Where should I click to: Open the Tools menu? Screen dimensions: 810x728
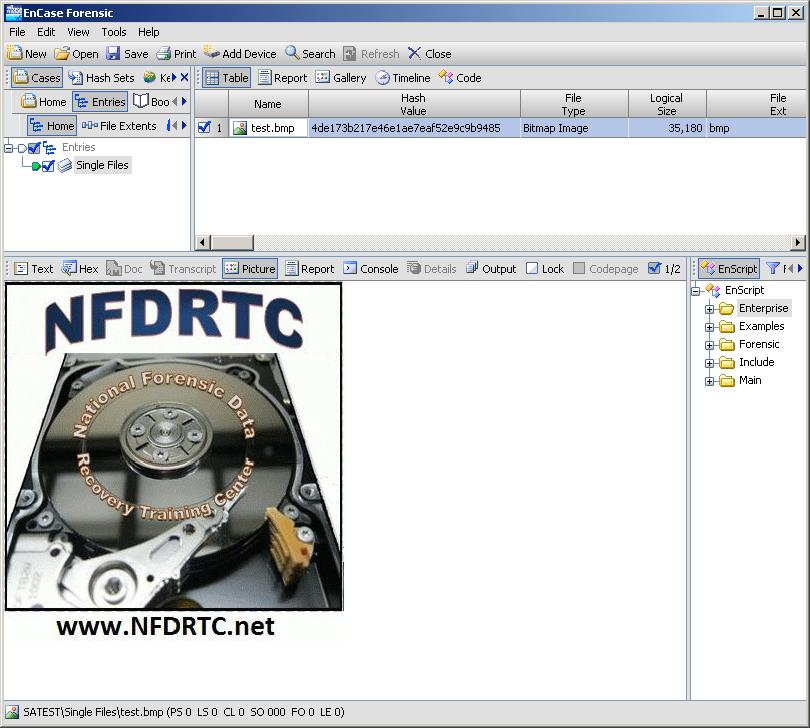(x=114, y=32)
